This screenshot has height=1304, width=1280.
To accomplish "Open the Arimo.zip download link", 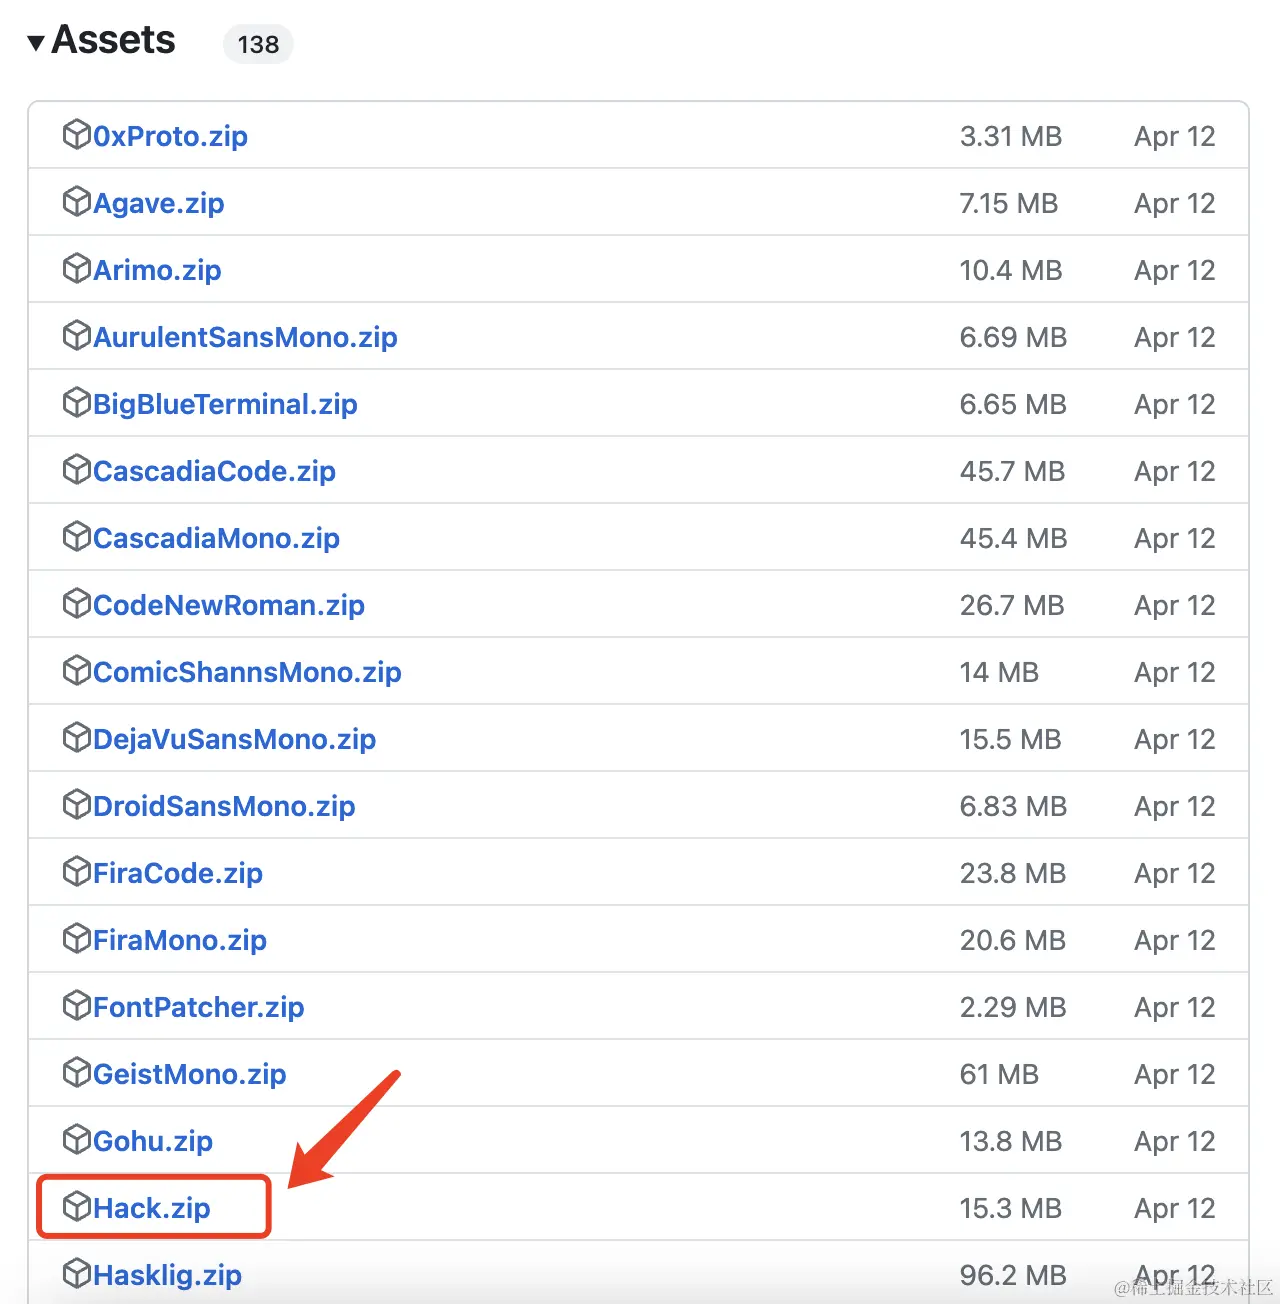I will coord(157,270).
